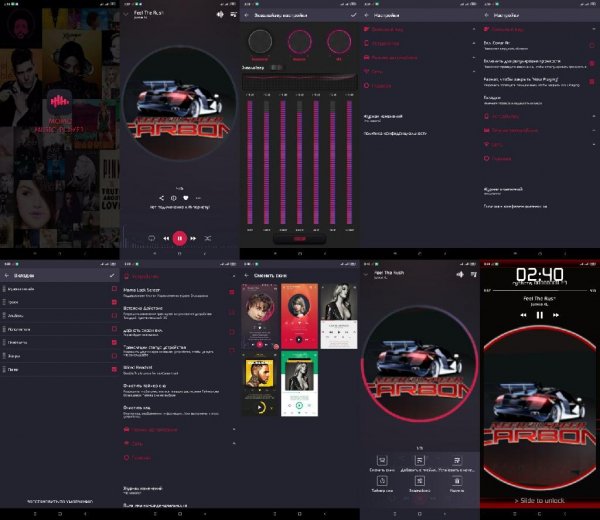The height and width of the screenshot is (520, 600).
Task: Check the Исполнители tab checkbox
Action: coord(114,329)
